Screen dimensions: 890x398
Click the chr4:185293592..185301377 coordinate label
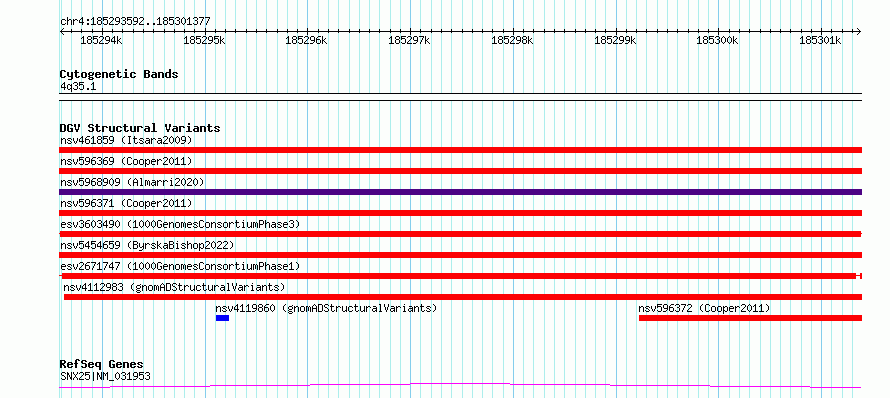pyautogui.click(x=135, y=22)
